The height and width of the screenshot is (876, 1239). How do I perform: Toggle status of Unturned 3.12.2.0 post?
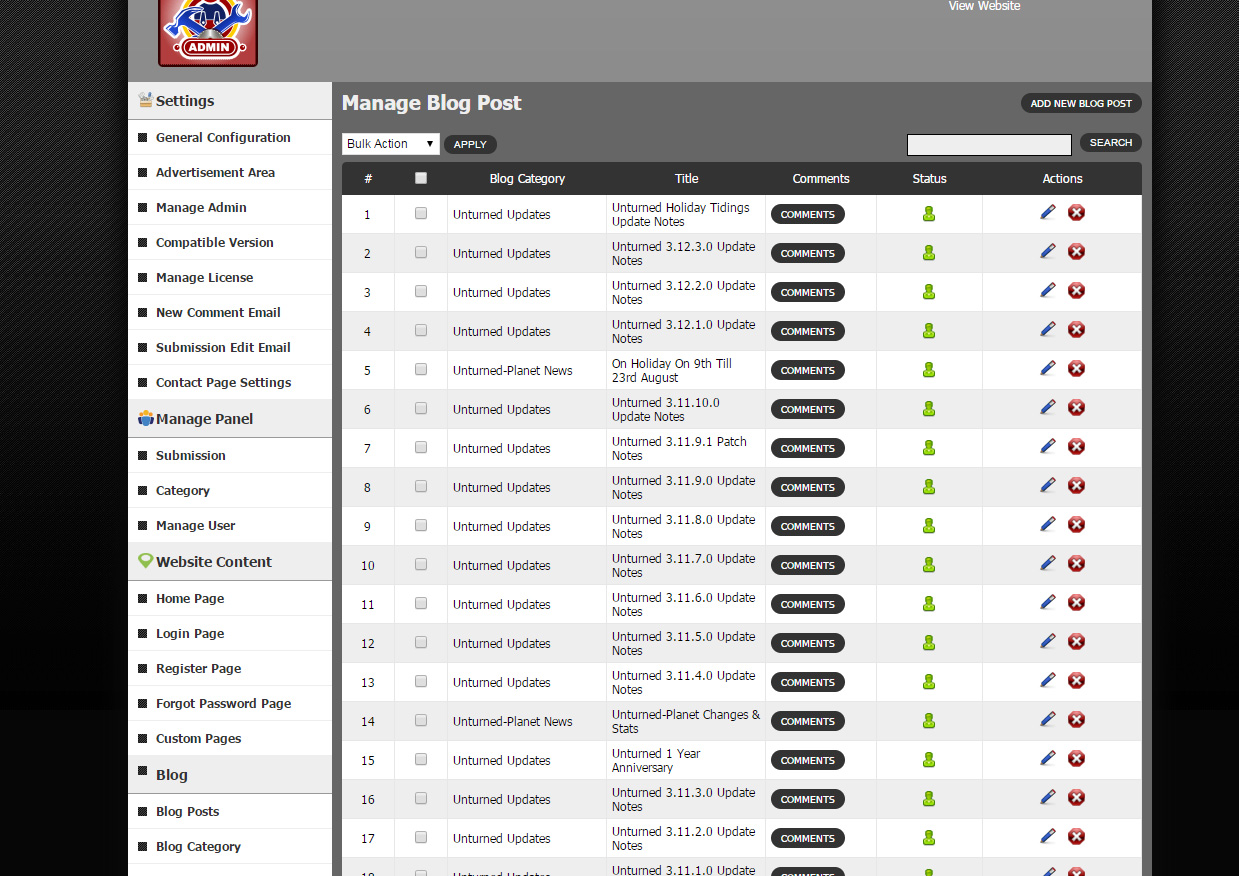[x=929, y=292]
